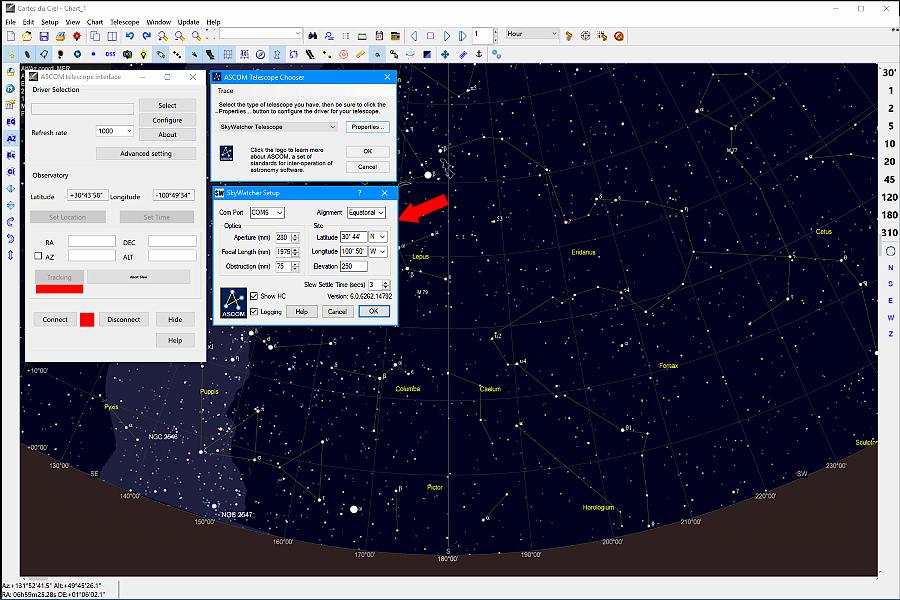The height and width of the screenshot is (600, 900).
Task: Set field of view to 10 degrees
Action: [889, 144]
